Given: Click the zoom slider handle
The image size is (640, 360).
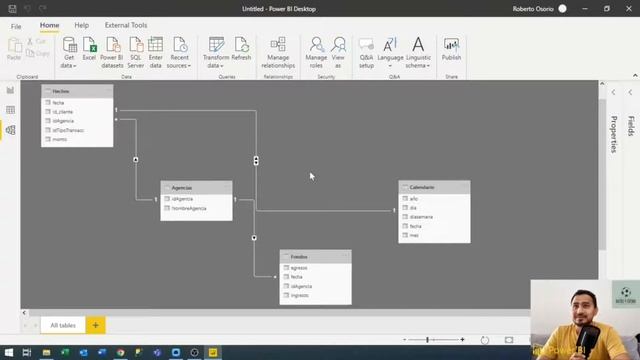Looking at the screenshot, I should coord(427,340).
